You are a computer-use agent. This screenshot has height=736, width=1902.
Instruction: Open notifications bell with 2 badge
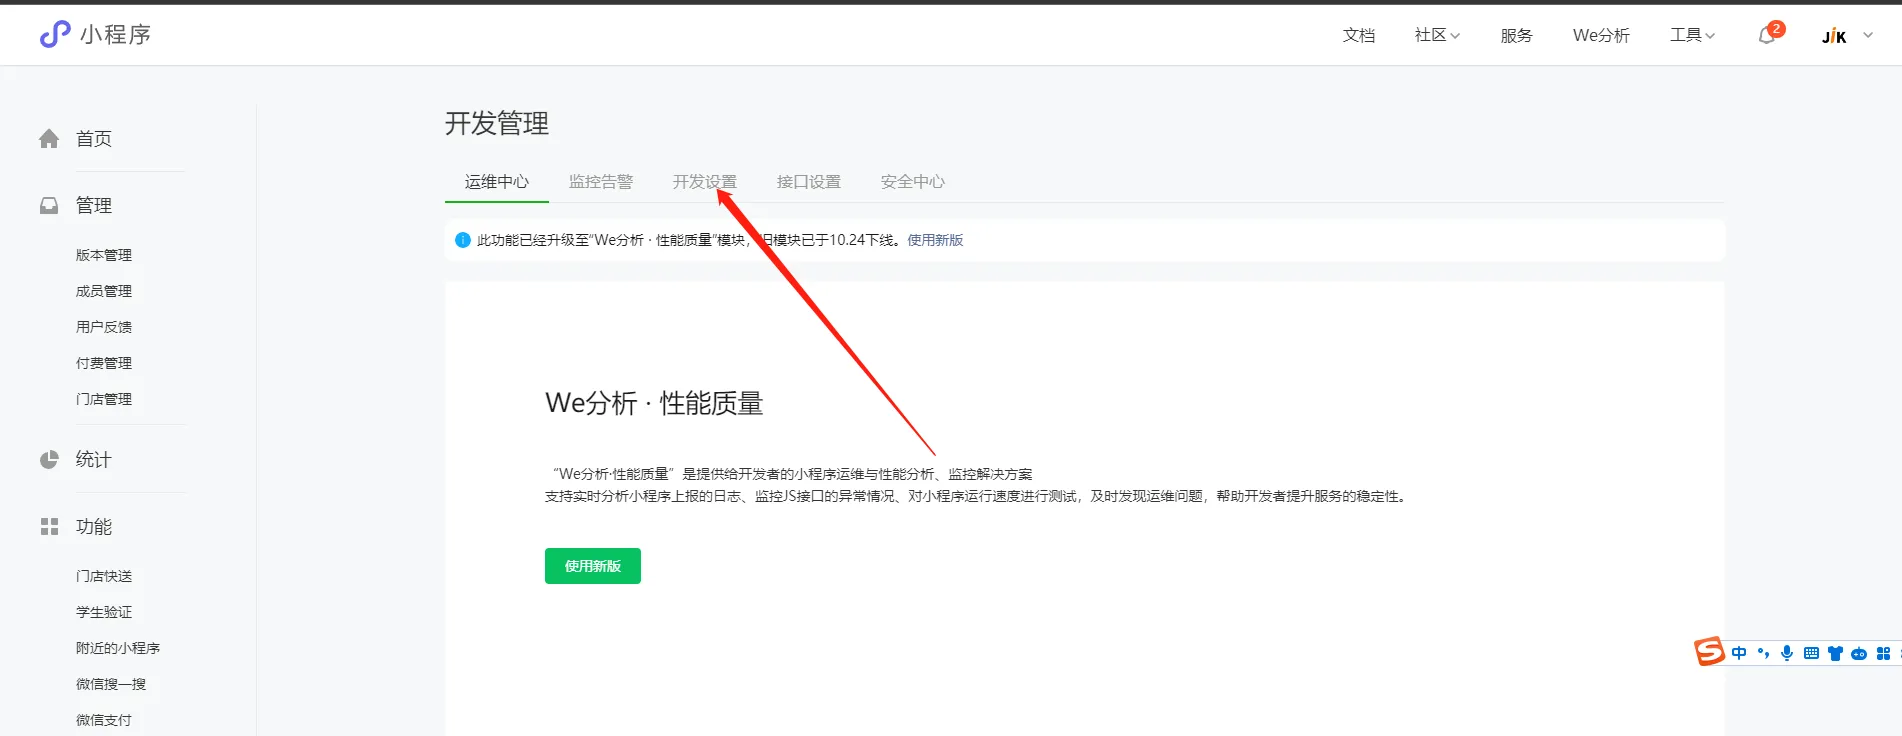1768,35
